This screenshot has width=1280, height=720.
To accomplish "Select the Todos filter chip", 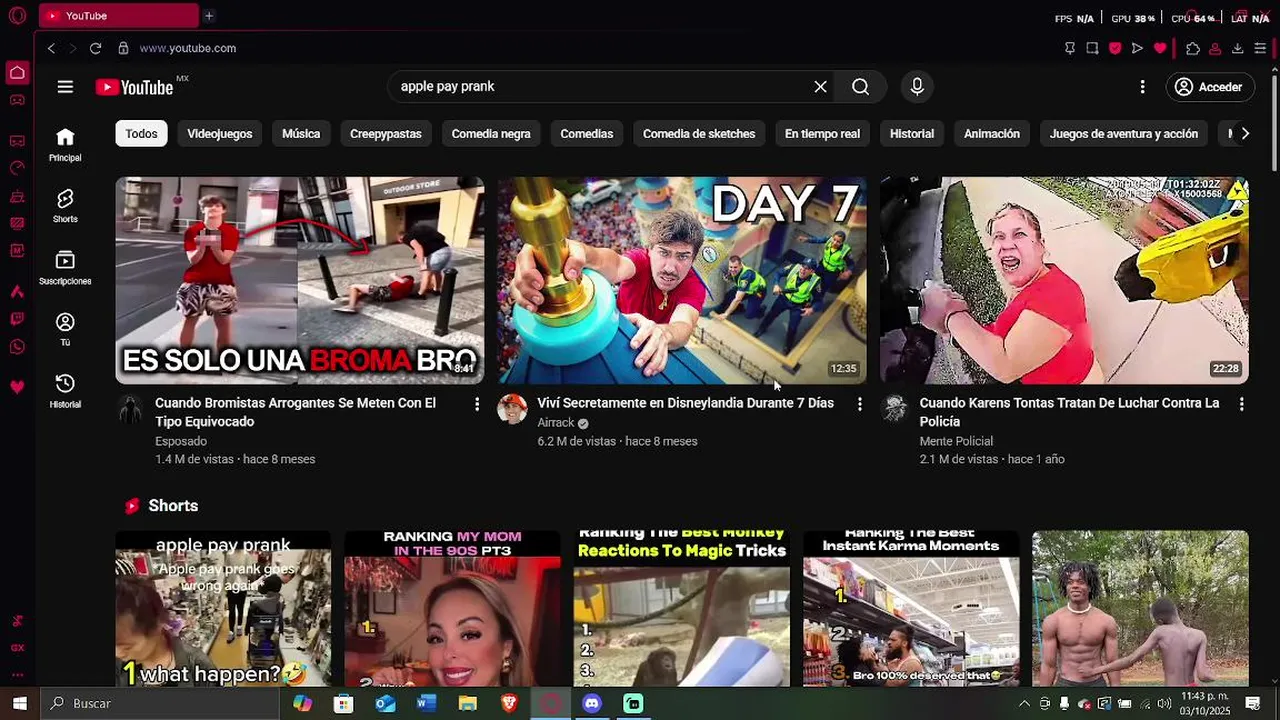I will 141,134.
